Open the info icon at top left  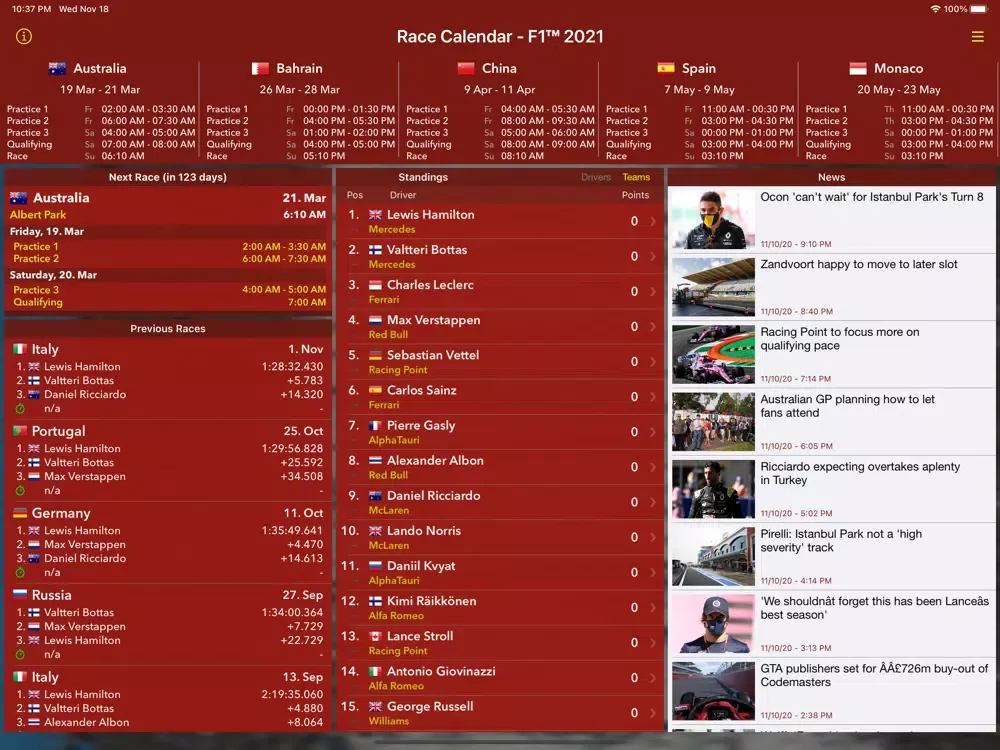[x=24, y=36]
